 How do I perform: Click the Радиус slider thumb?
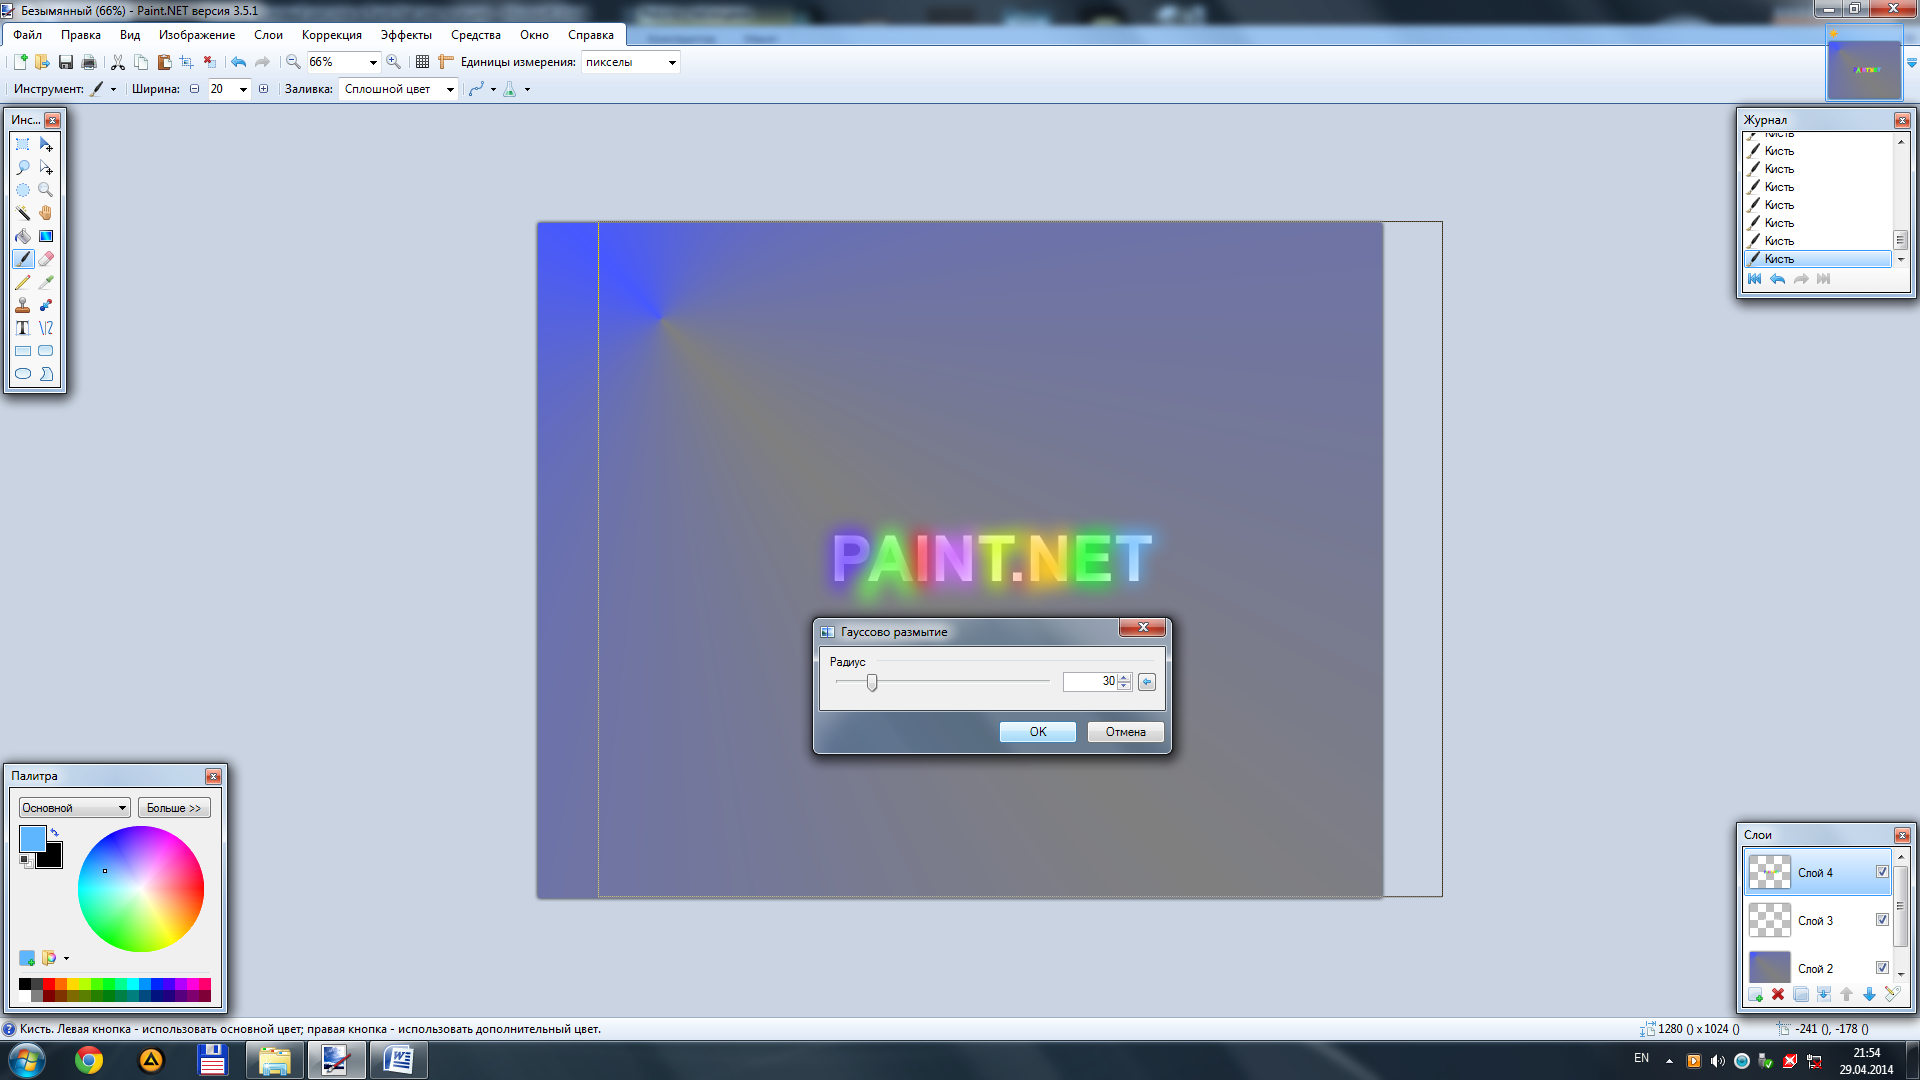872,682
